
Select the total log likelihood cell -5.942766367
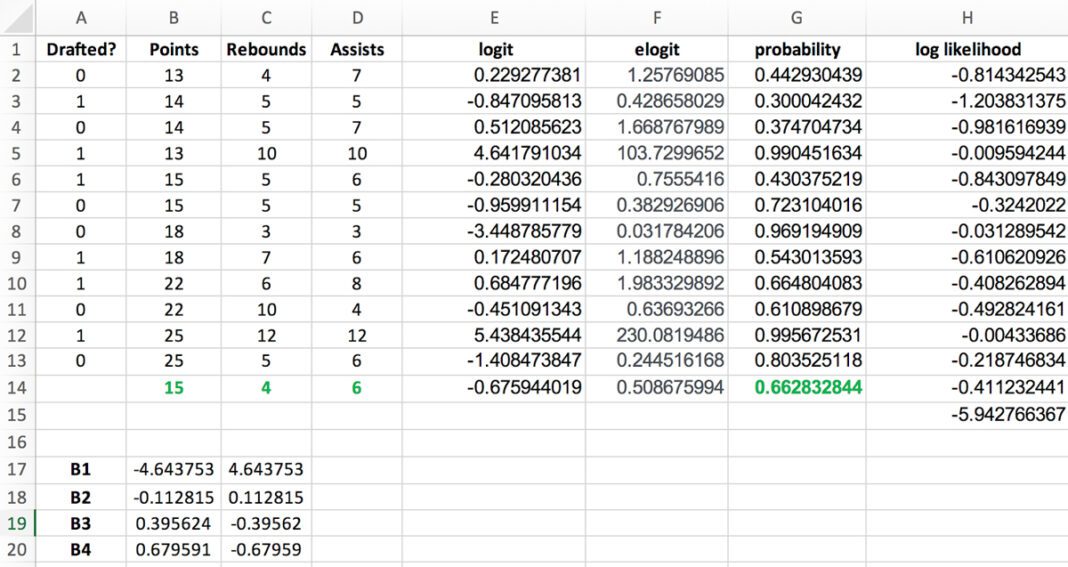(967, 414)
